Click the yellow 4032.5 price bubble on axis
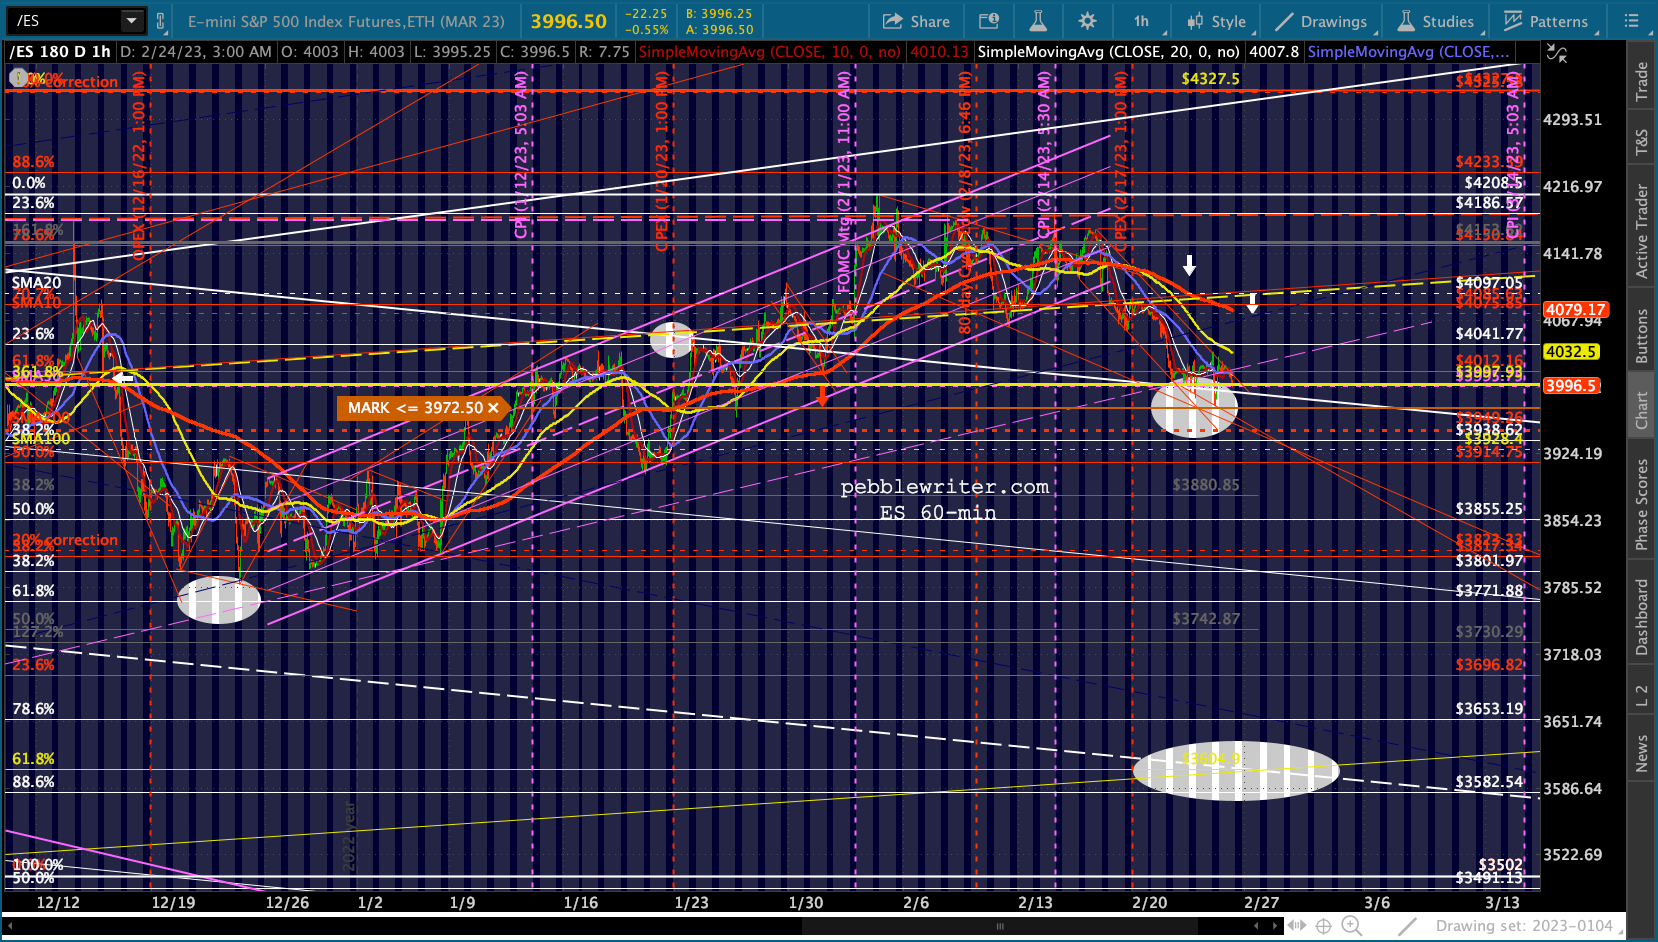Image resolution: width=1658 pixels, height=942 pixels. click(1571, 352)
